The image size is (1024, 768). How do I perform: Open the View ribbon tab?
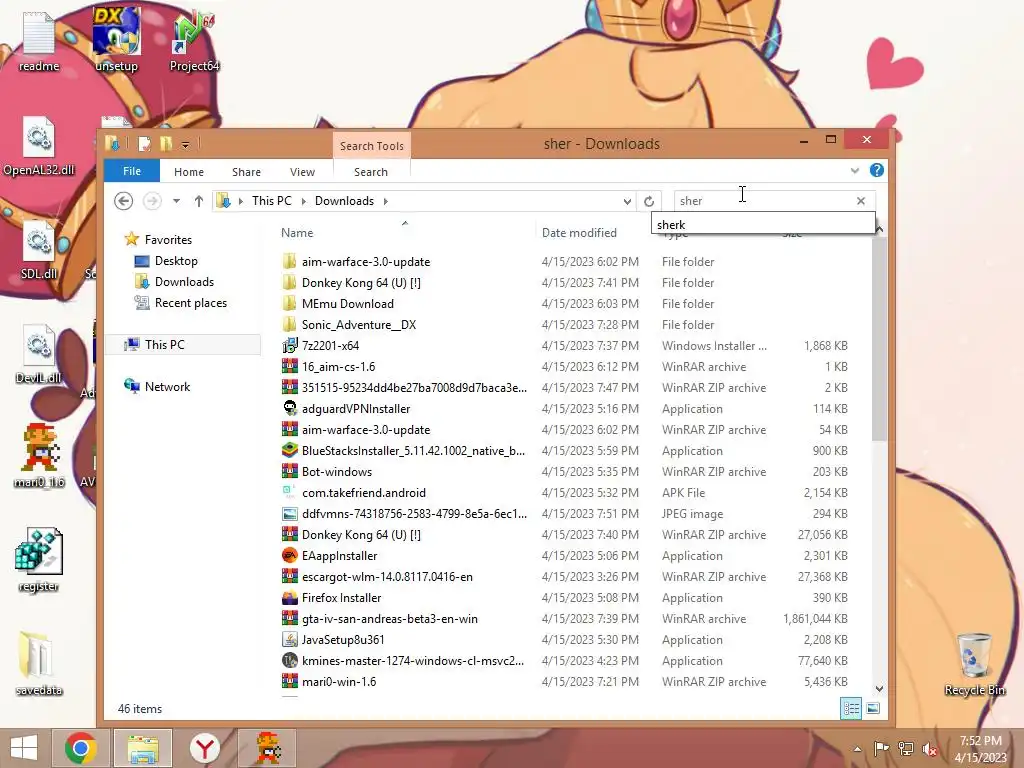point(302,172)
